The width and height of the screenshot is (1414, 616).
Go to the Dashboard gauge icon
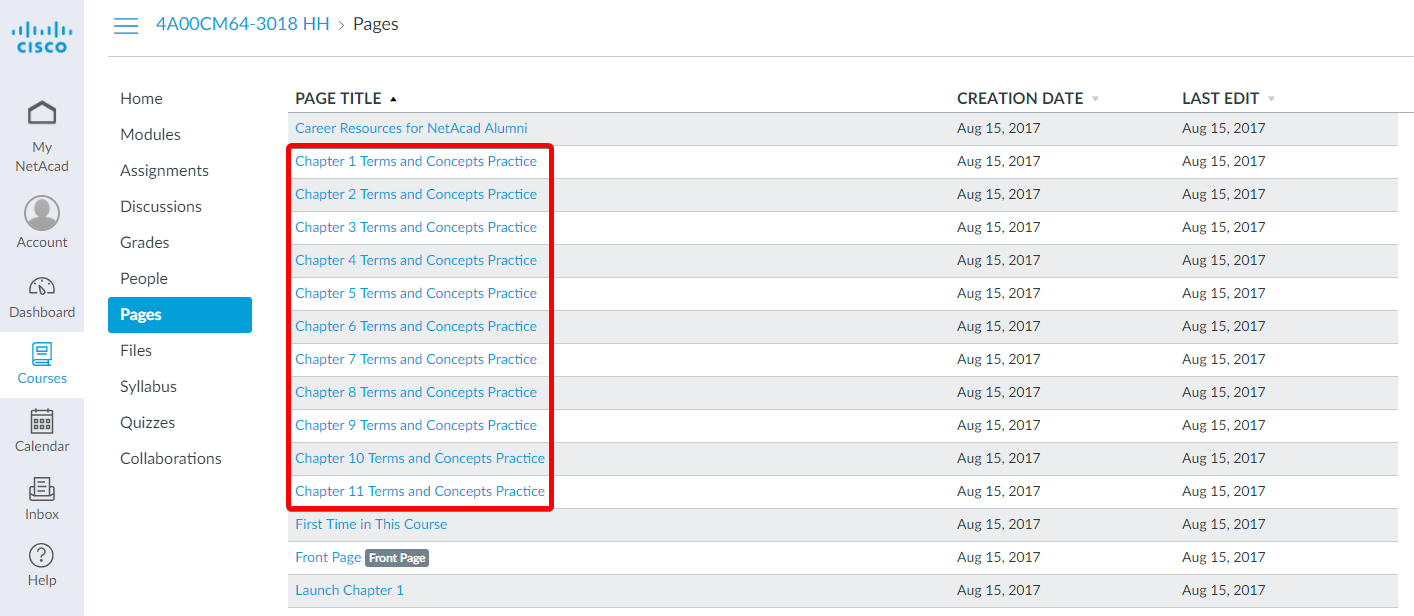pos(42,286)
